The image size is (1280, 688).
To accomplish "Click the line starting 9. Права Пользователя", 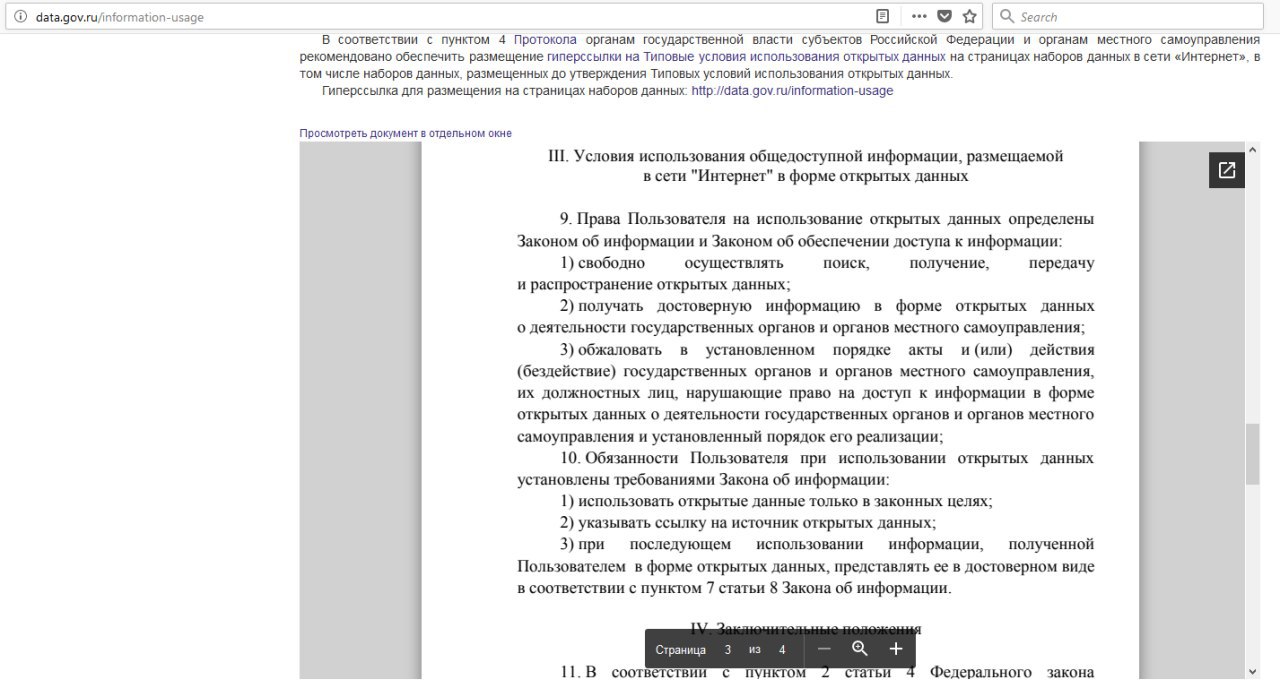I will pos(827,219).
